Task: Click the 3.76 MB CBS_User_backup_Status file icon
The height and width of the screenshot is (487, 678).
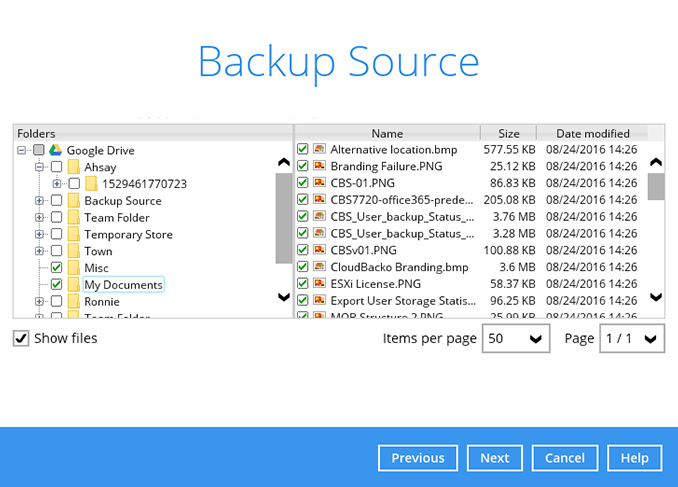Action: pos(319,216)
